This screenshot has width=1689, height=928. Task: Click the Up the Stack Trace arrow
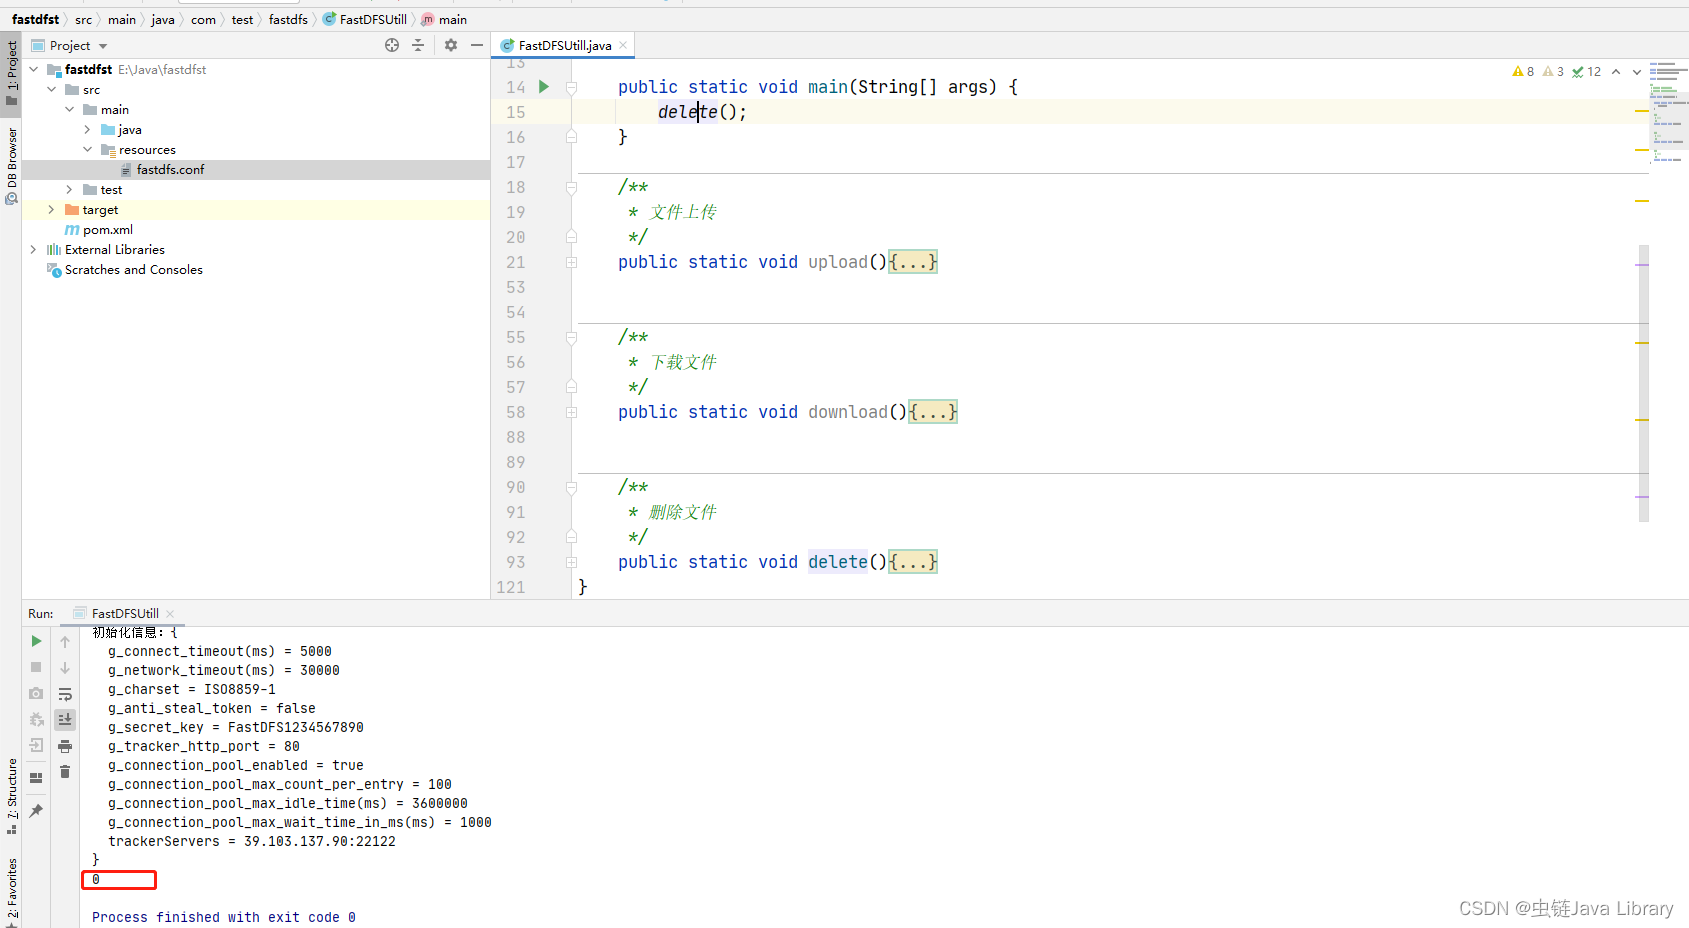click(65, 641)
